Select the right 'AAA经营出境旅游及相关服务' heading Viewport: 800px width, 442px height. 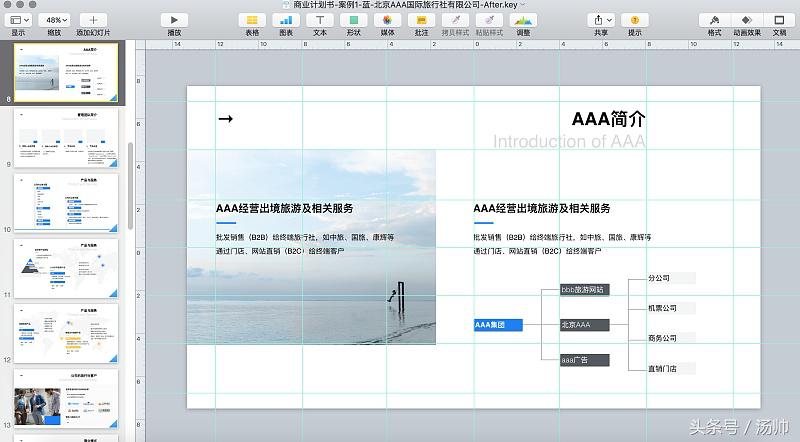[542, 208]
